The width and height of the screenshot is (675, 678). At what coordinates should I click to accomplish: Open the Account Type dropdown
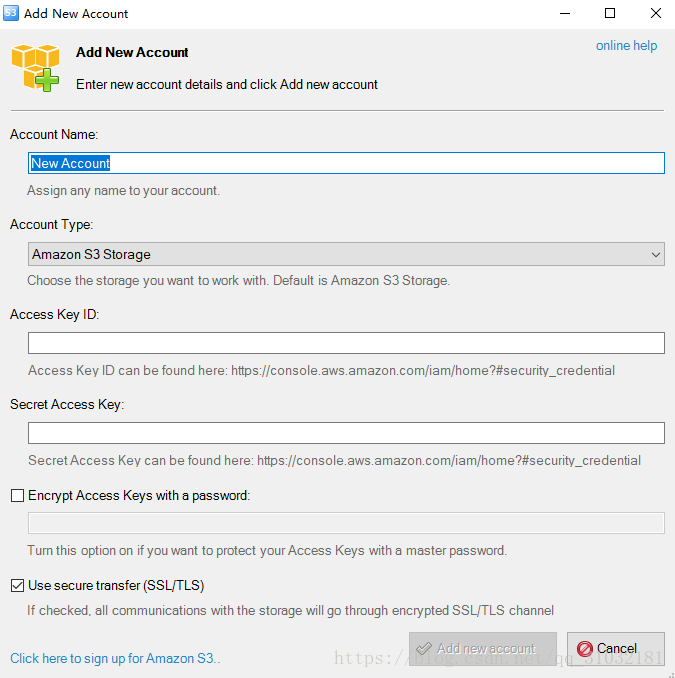(346, 254)
